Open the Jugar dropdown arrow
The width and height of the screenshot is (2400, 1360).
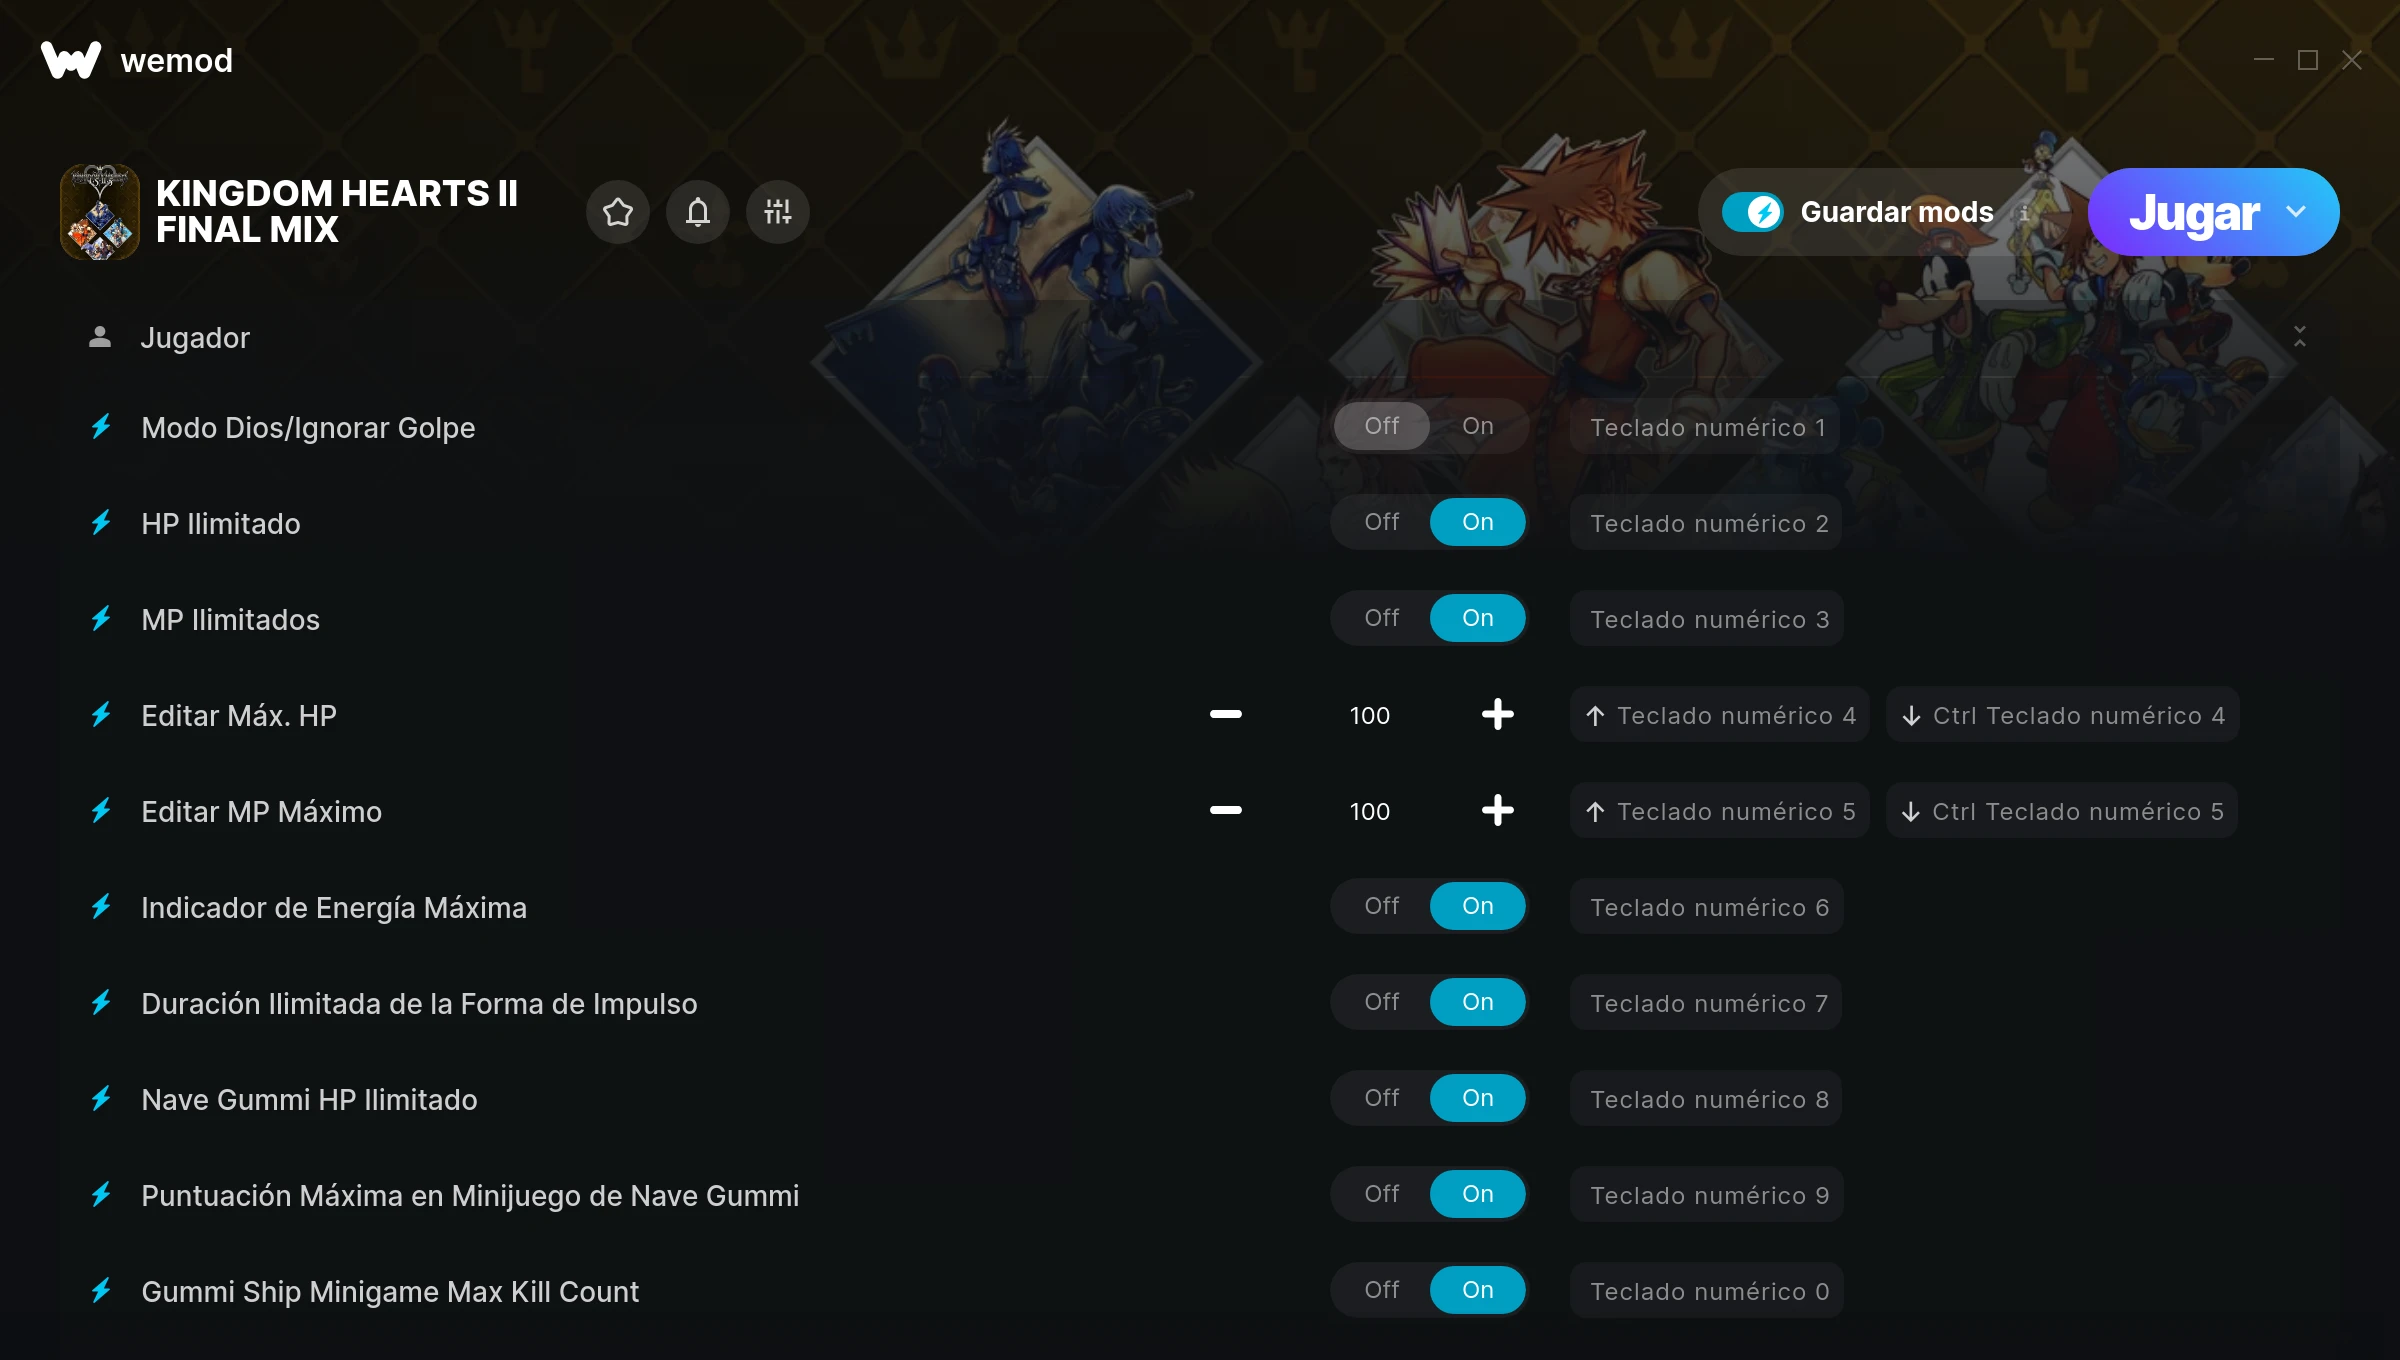pyautogui.click(x=2296, y=212)
